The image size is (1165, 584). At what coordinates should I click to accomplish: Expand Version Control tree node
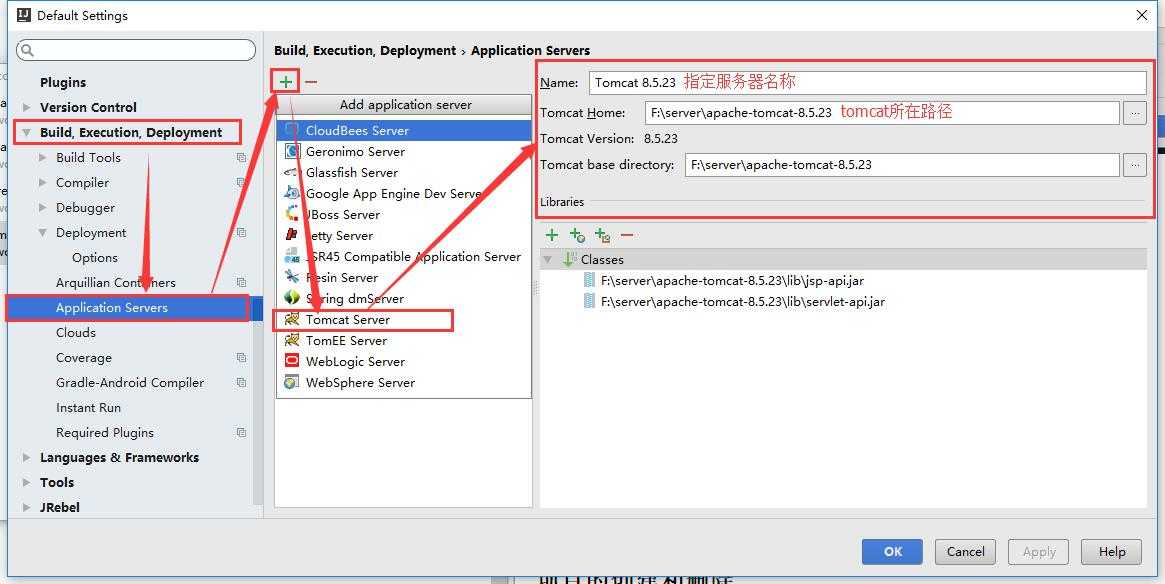coord(27,108)
